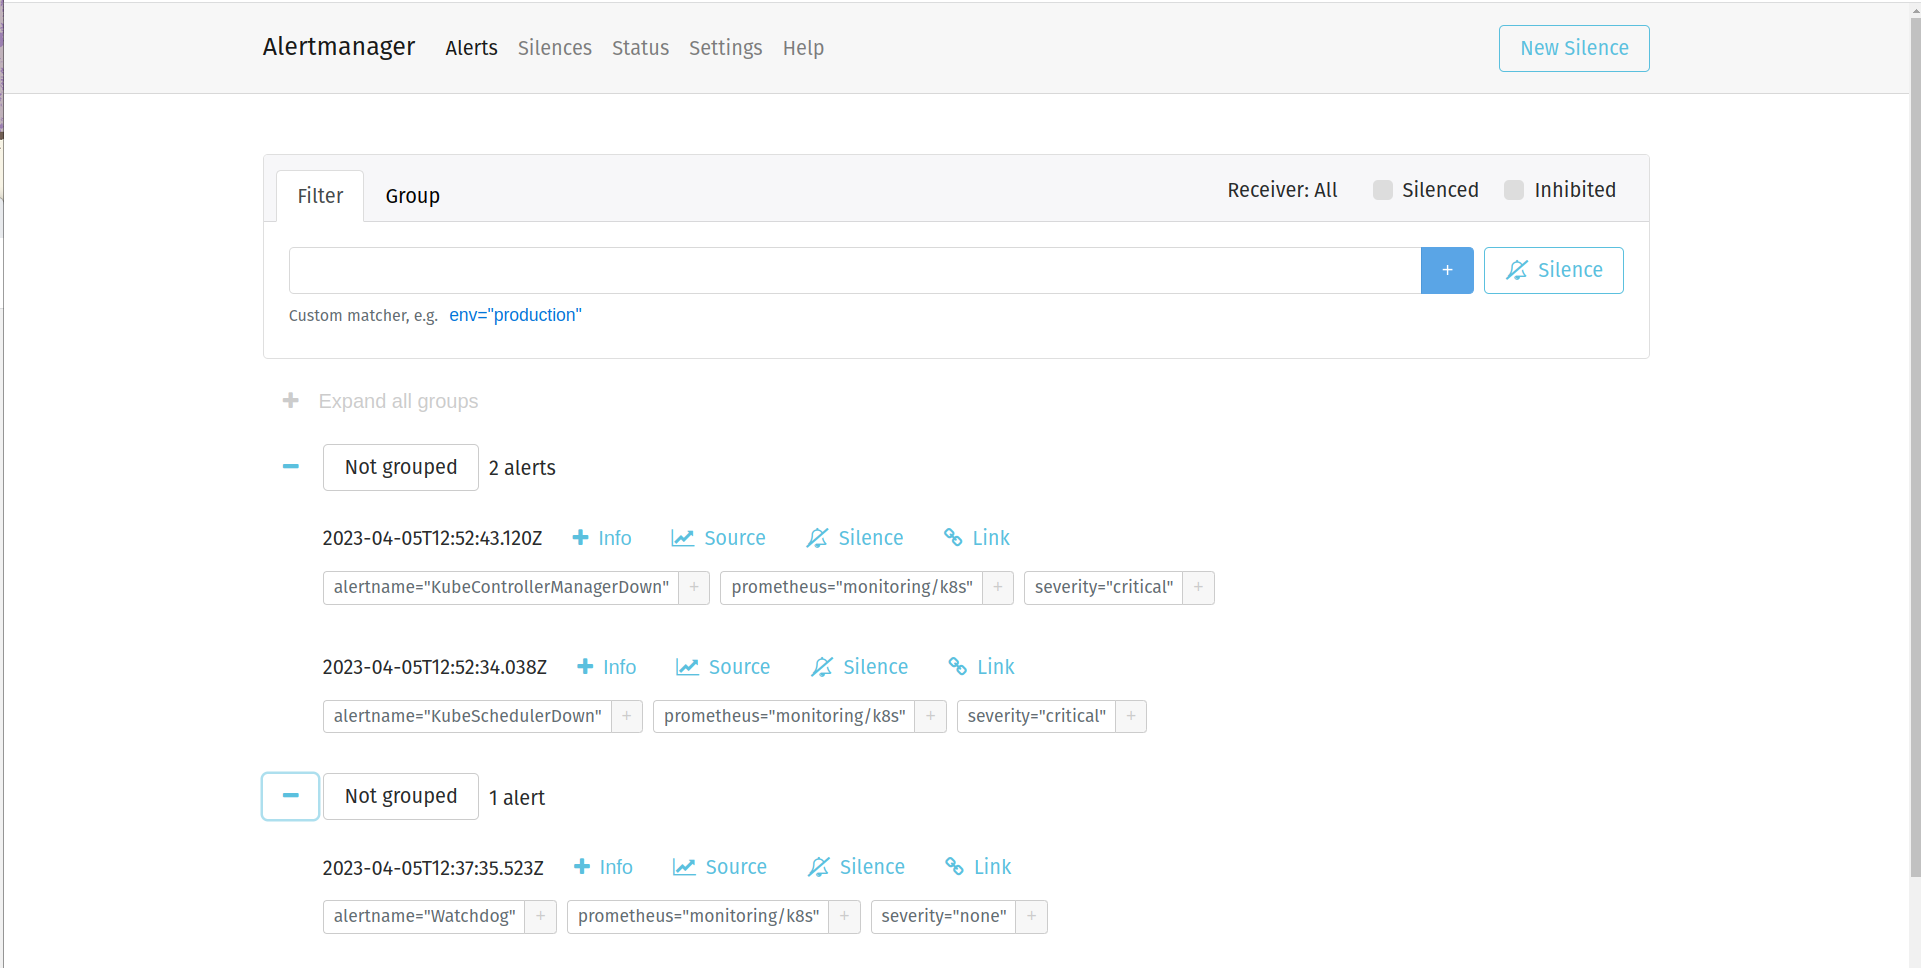Screen dimensions: 1921x968
Task: Add alertname KubeControllerManagerDown to filter via plus
Action: tap(694, 588)
